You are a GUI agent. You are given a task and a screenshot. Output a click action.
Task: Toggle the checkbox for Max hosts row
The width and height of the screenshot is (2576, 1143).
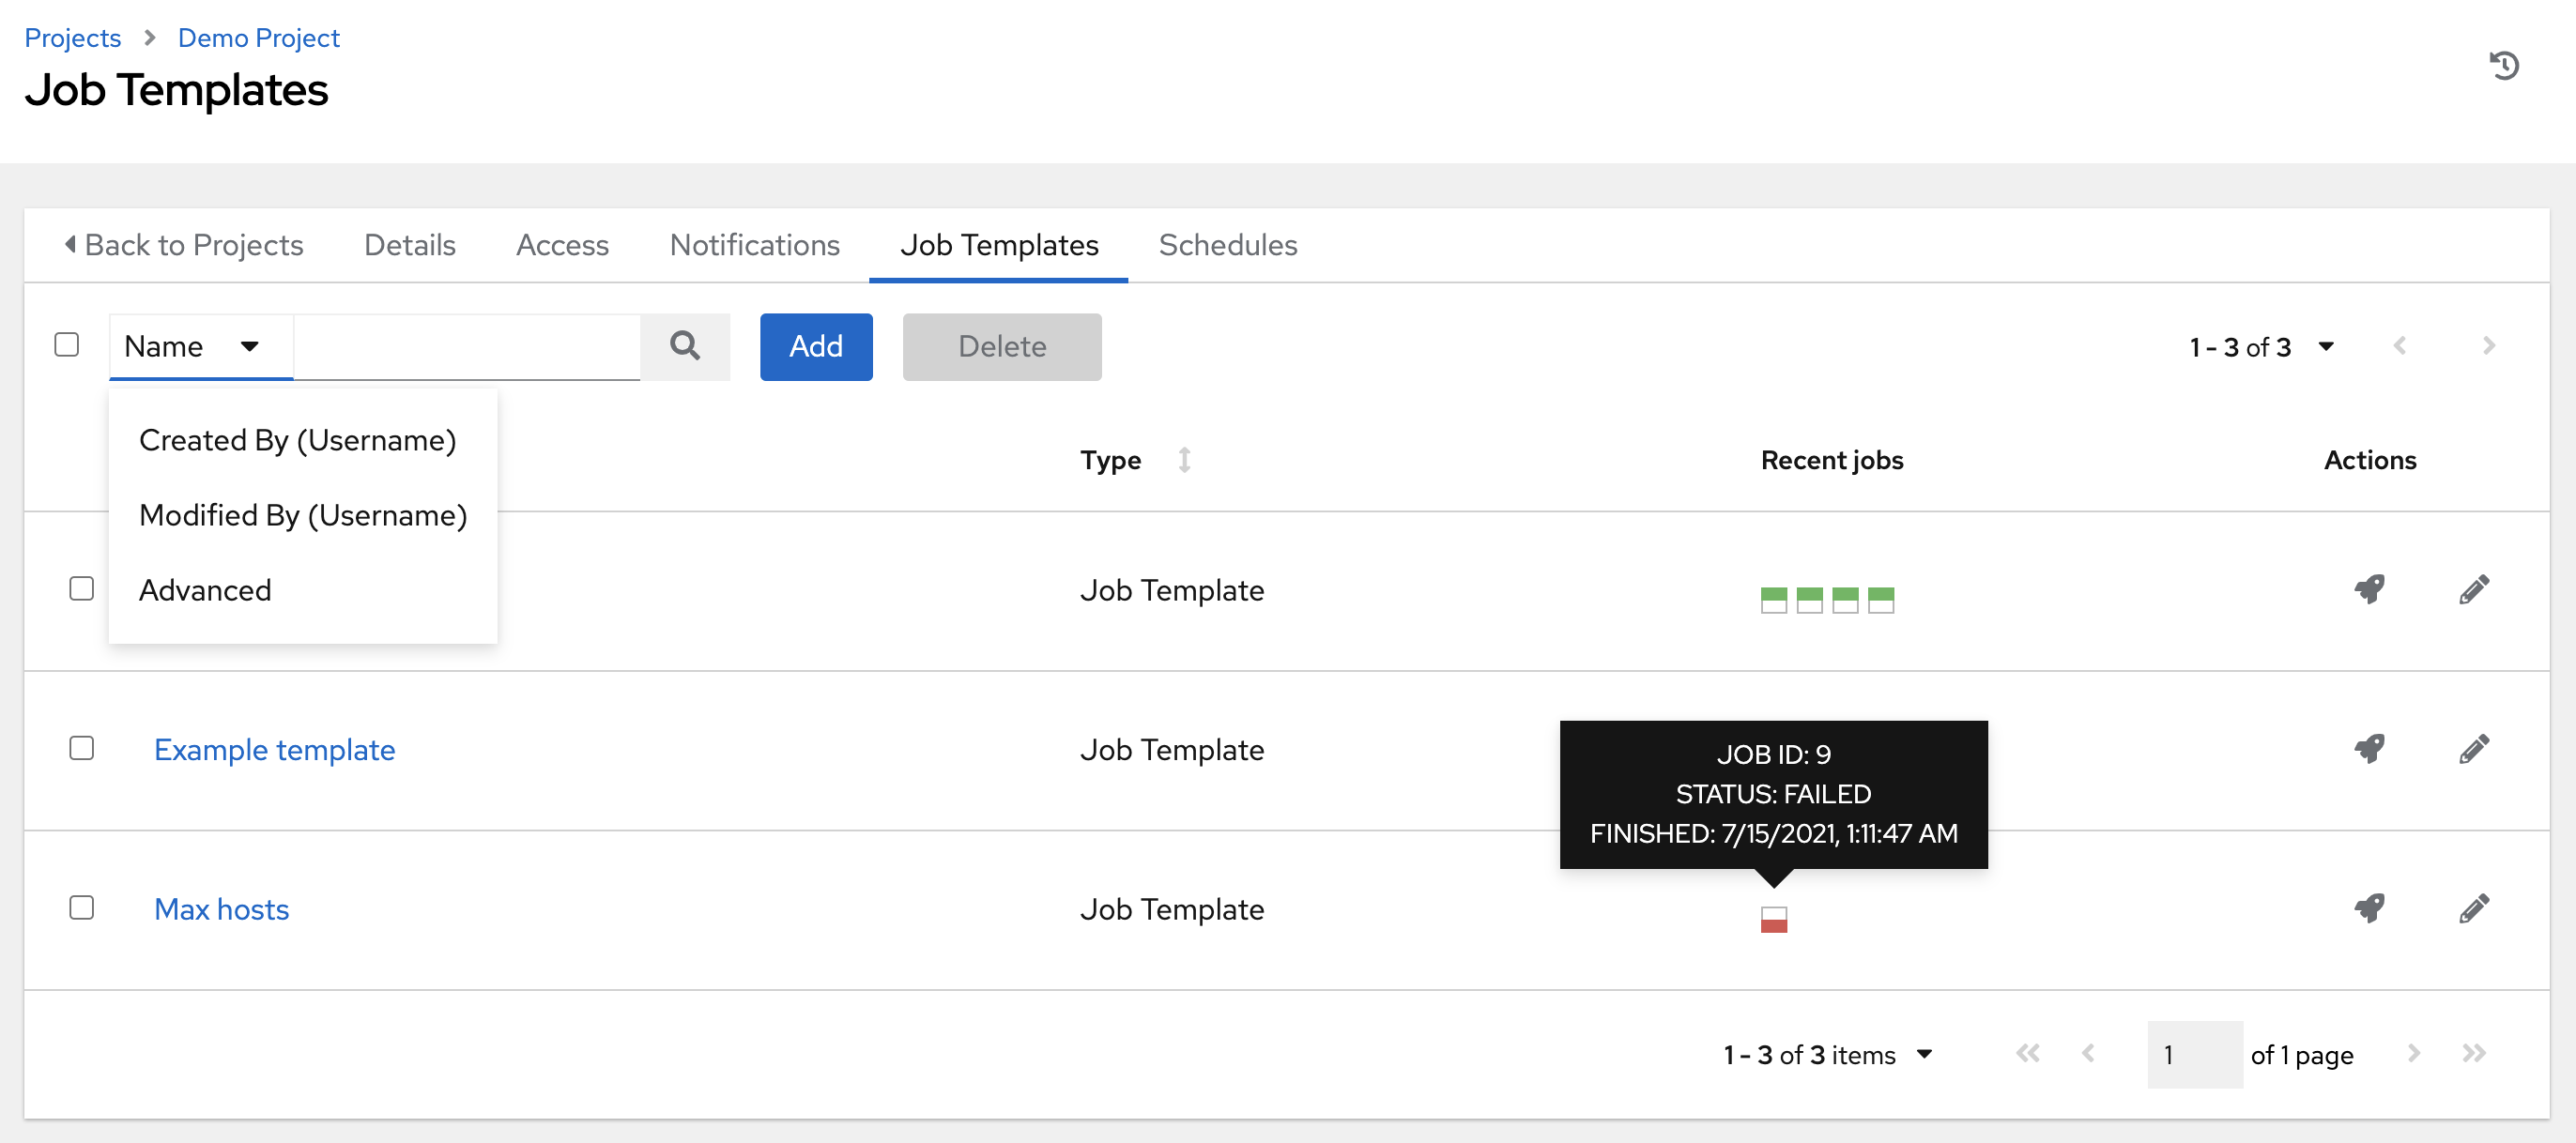click(x=83, y=907)
